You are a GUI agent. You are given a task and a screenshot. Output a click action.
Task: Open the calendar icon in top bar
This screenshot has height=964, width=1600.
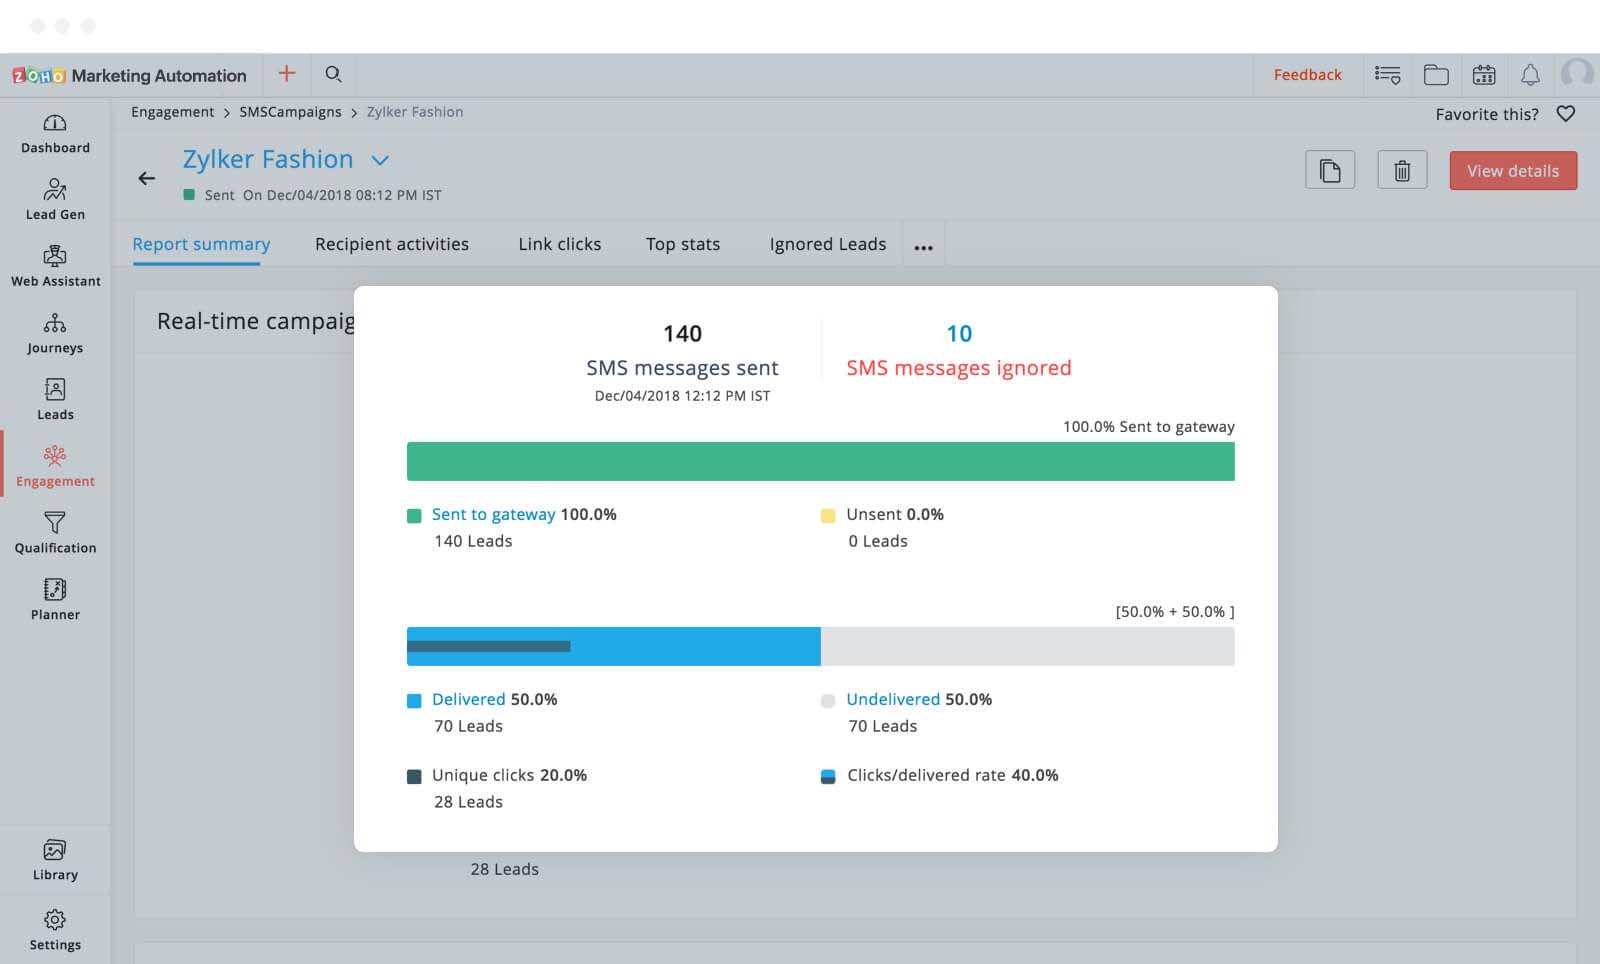click(1484, 75)
